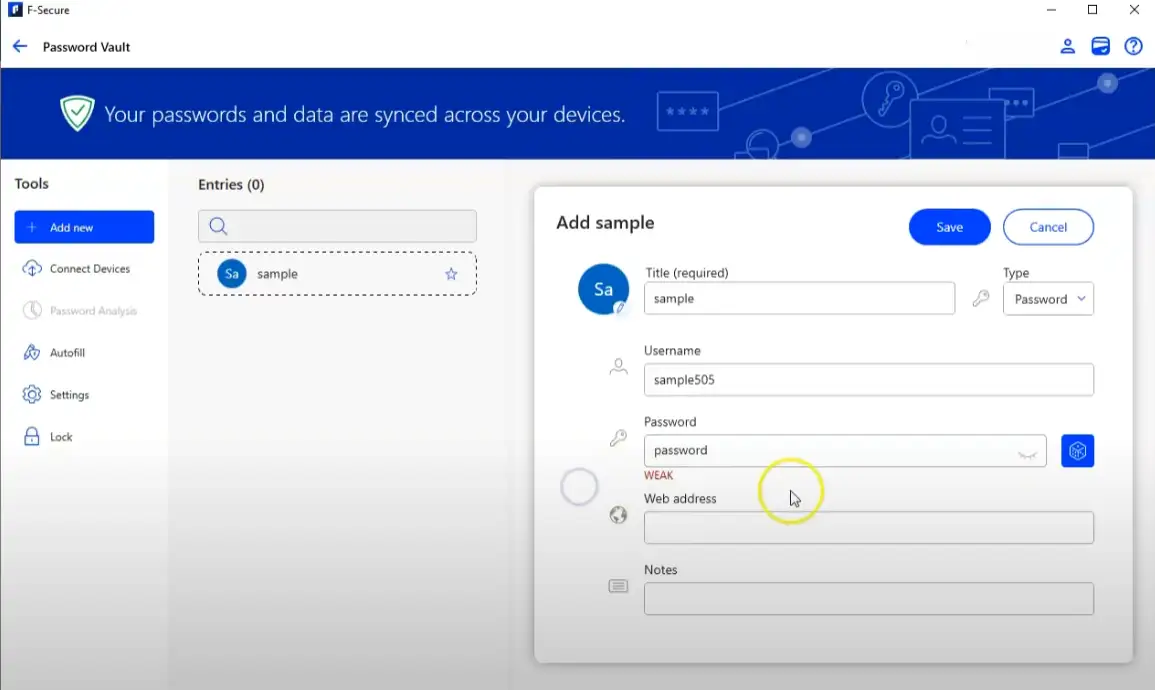Open the wallet icon in header
Viewport: 1155px width, 690px height.
pyautogui.click(x=1100, y=46)
